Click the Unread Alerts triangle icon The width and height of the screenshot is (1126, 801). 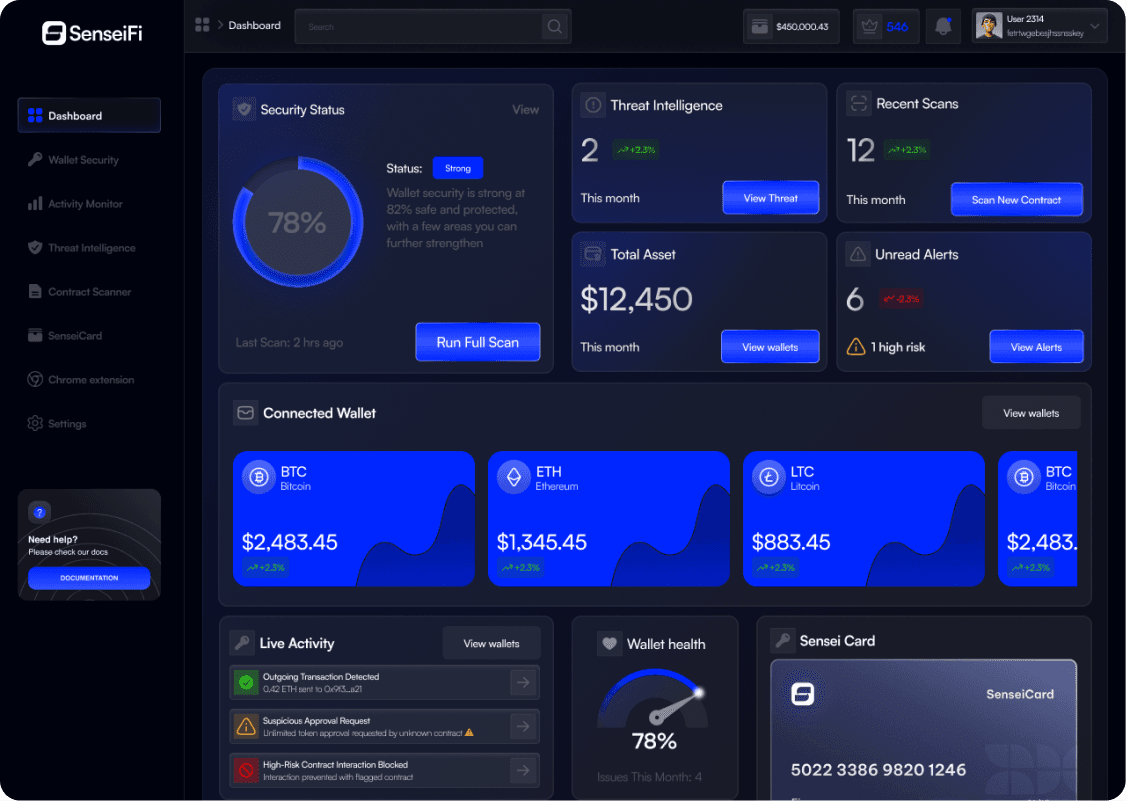(x=857, y=254)
